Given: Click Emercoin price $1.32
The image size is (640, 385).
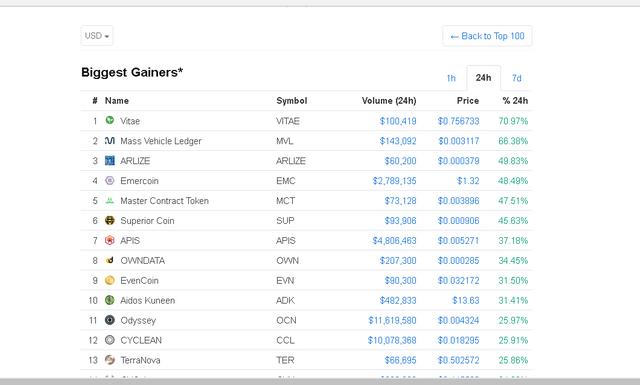Looking at the screenshot, I should coord(468,181).
